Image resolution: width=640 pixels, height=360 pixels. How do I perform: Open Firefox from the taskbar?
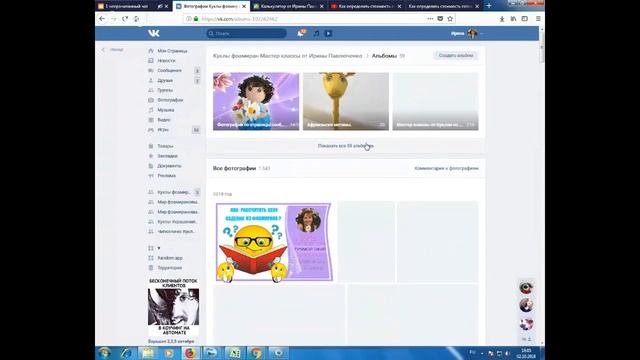[x=190, y=353]
